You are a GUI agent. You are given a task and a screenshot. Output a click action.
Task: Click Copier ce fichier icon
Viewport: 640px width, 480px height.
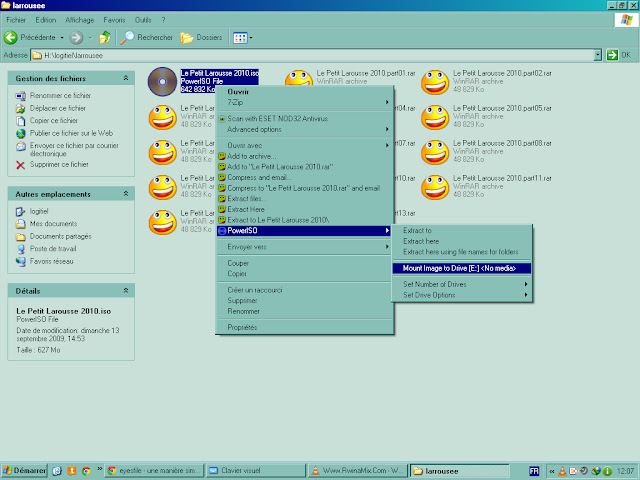[20, 121]
